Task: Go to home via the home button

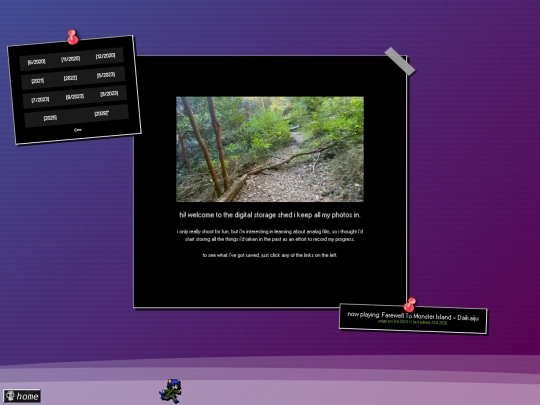Action: tap(22, 396)
